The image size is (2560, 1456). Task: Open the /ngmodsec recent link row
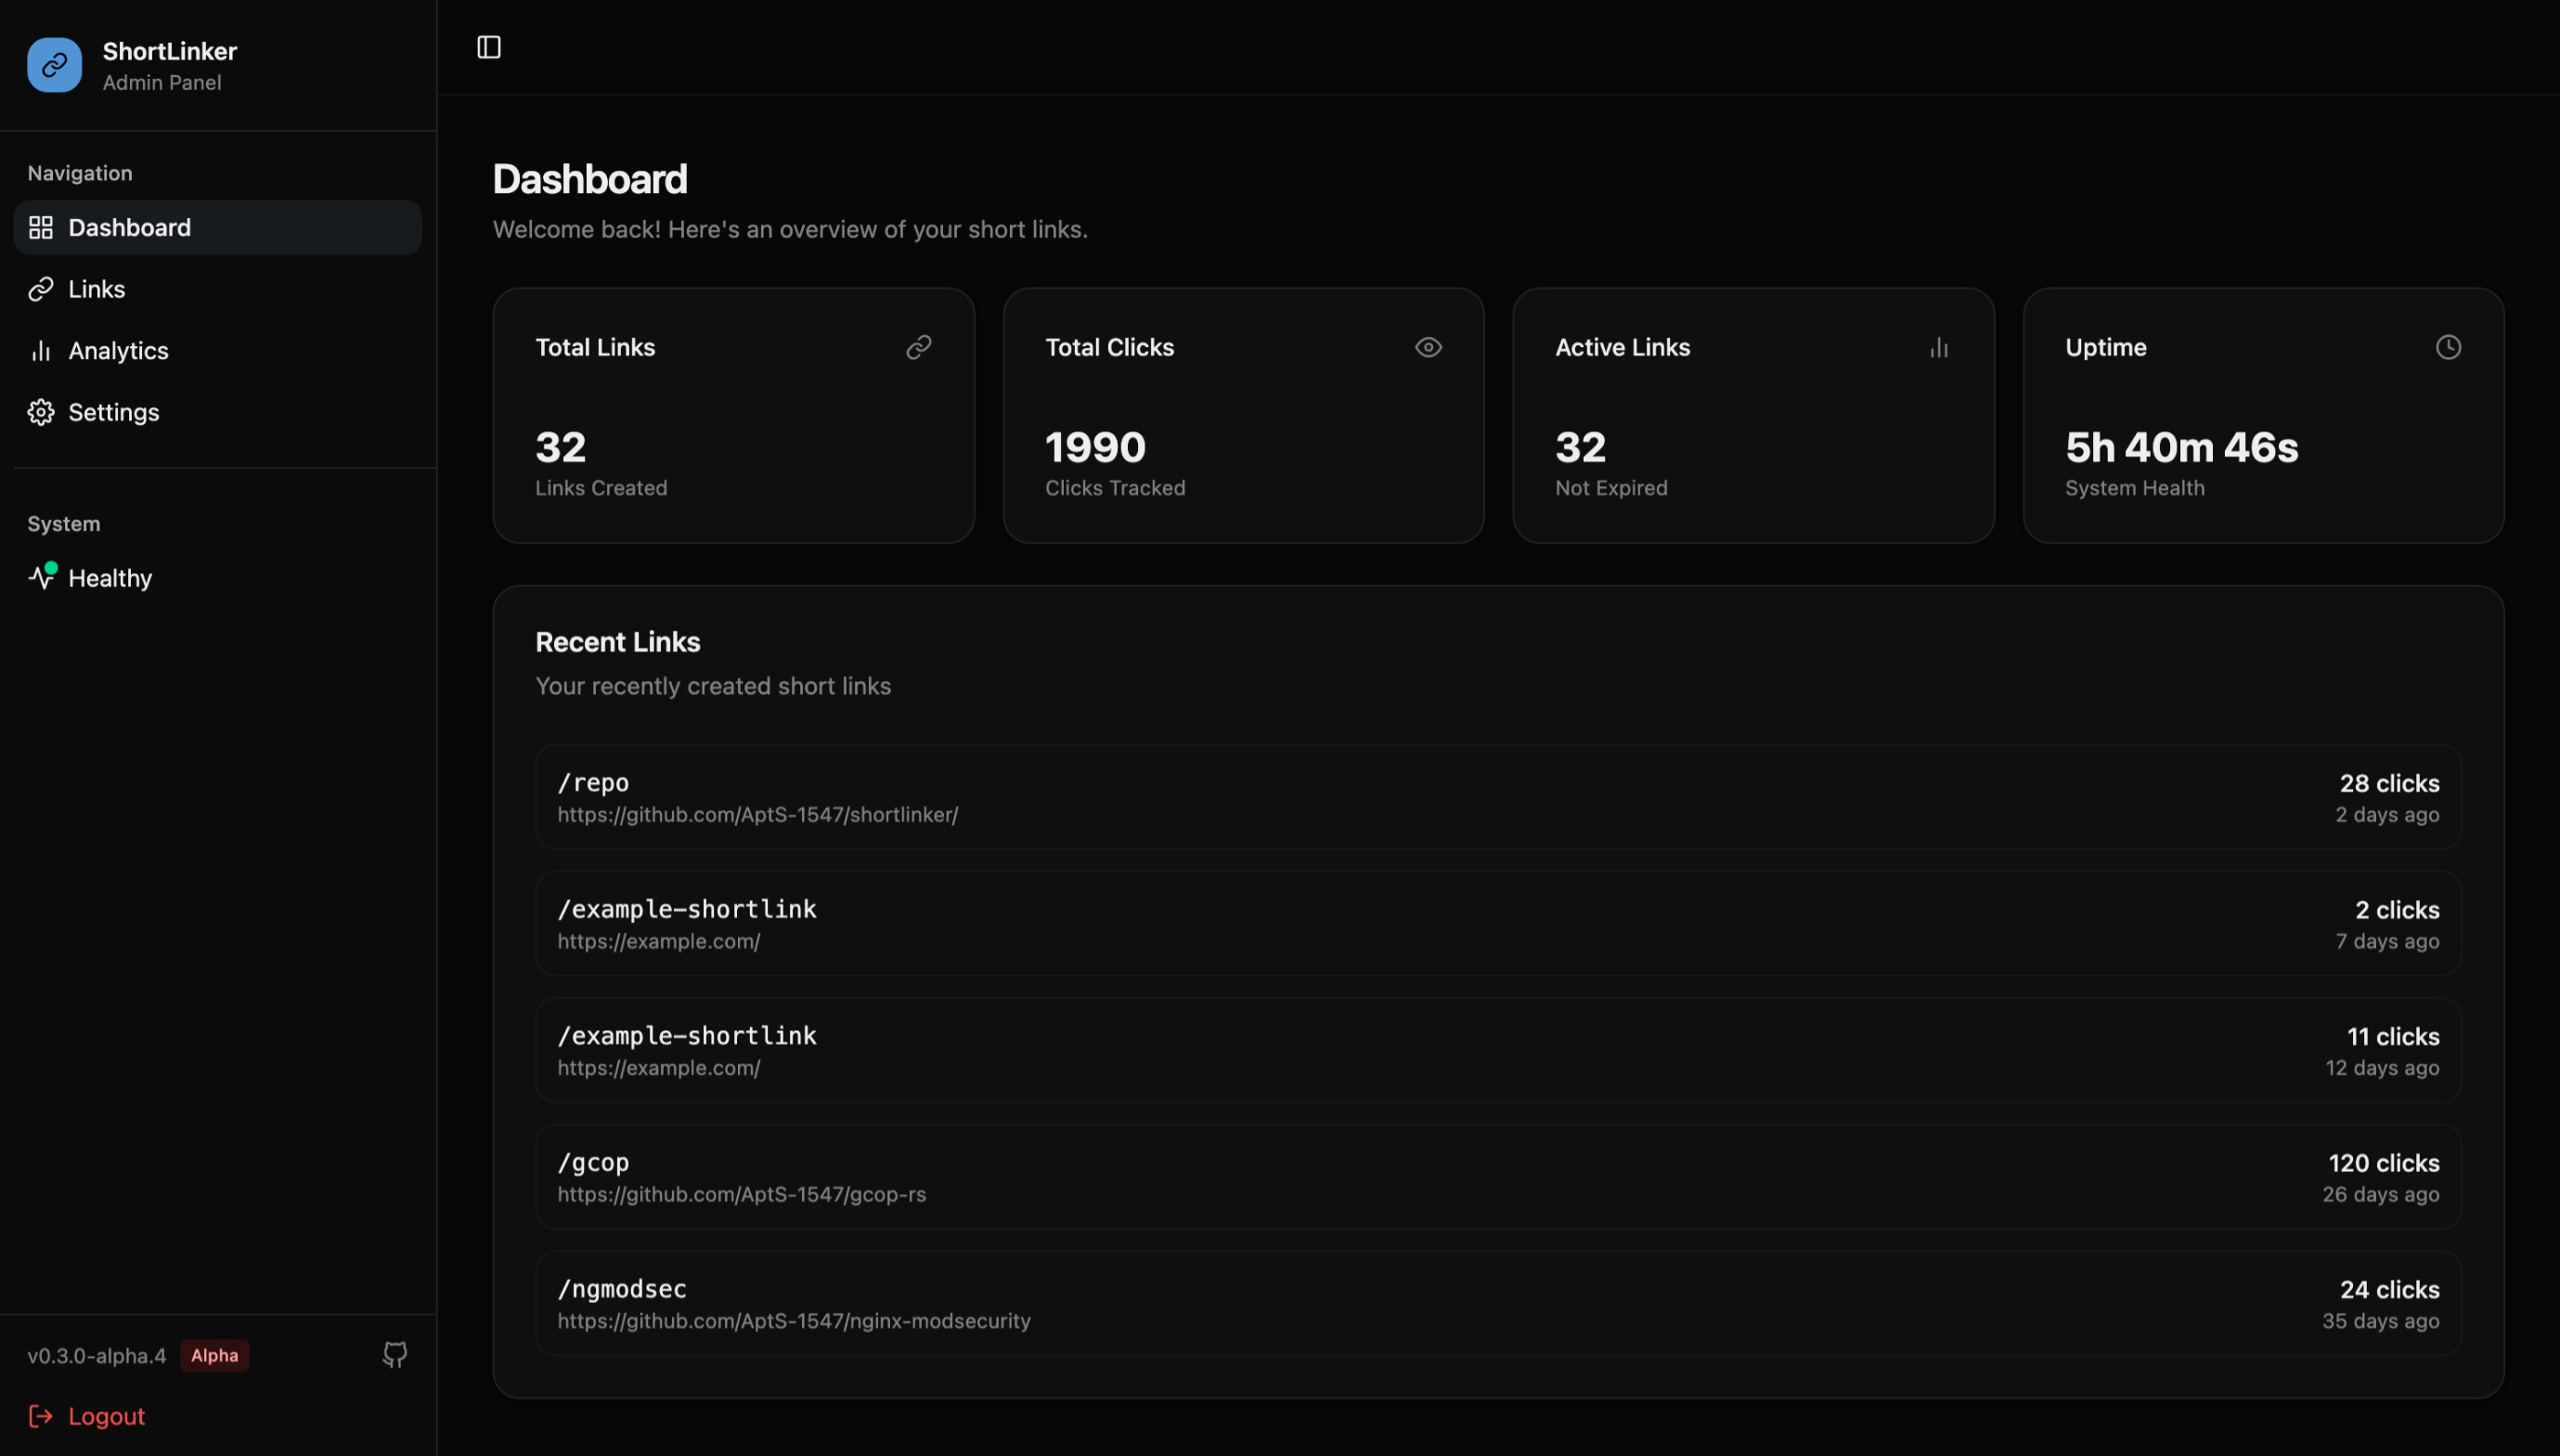pyautogui.click(x=1498, y=1303)
